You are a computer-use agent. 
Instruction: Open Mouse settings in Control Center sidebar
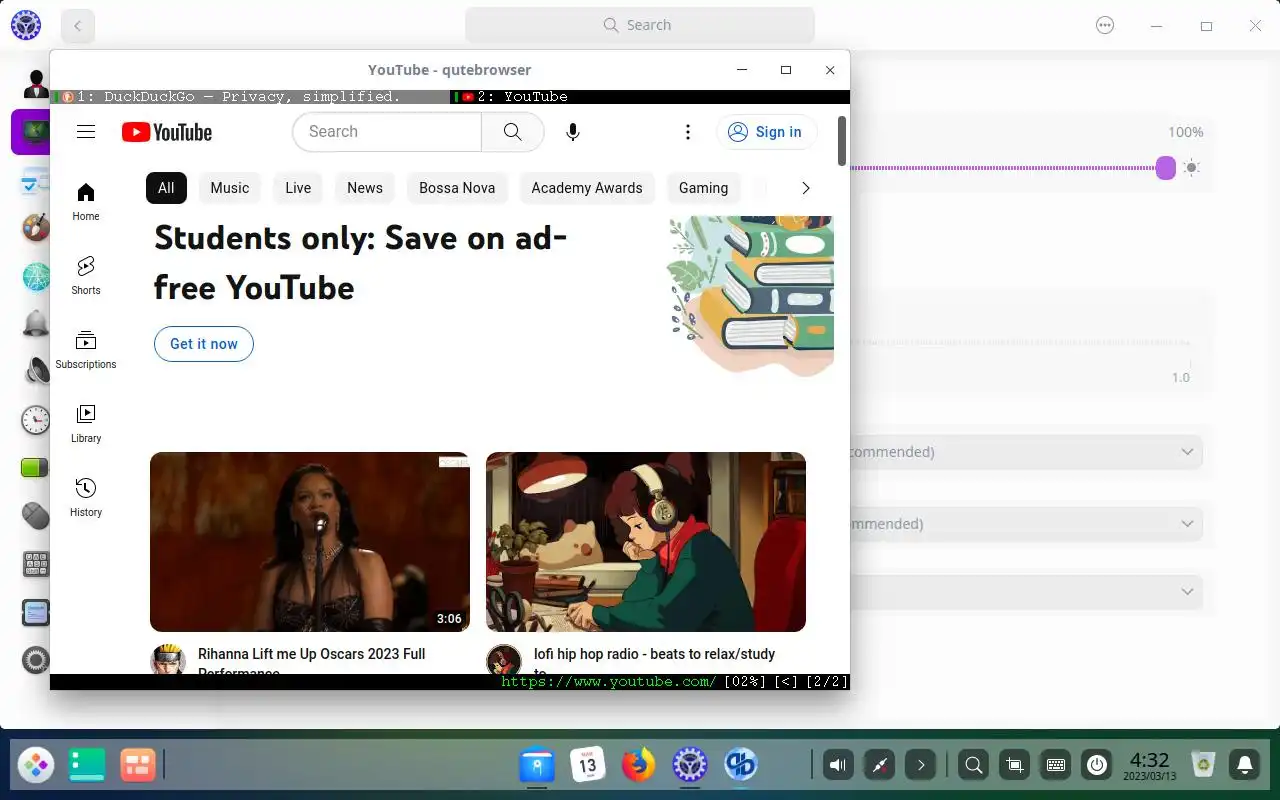pos(36,516)
